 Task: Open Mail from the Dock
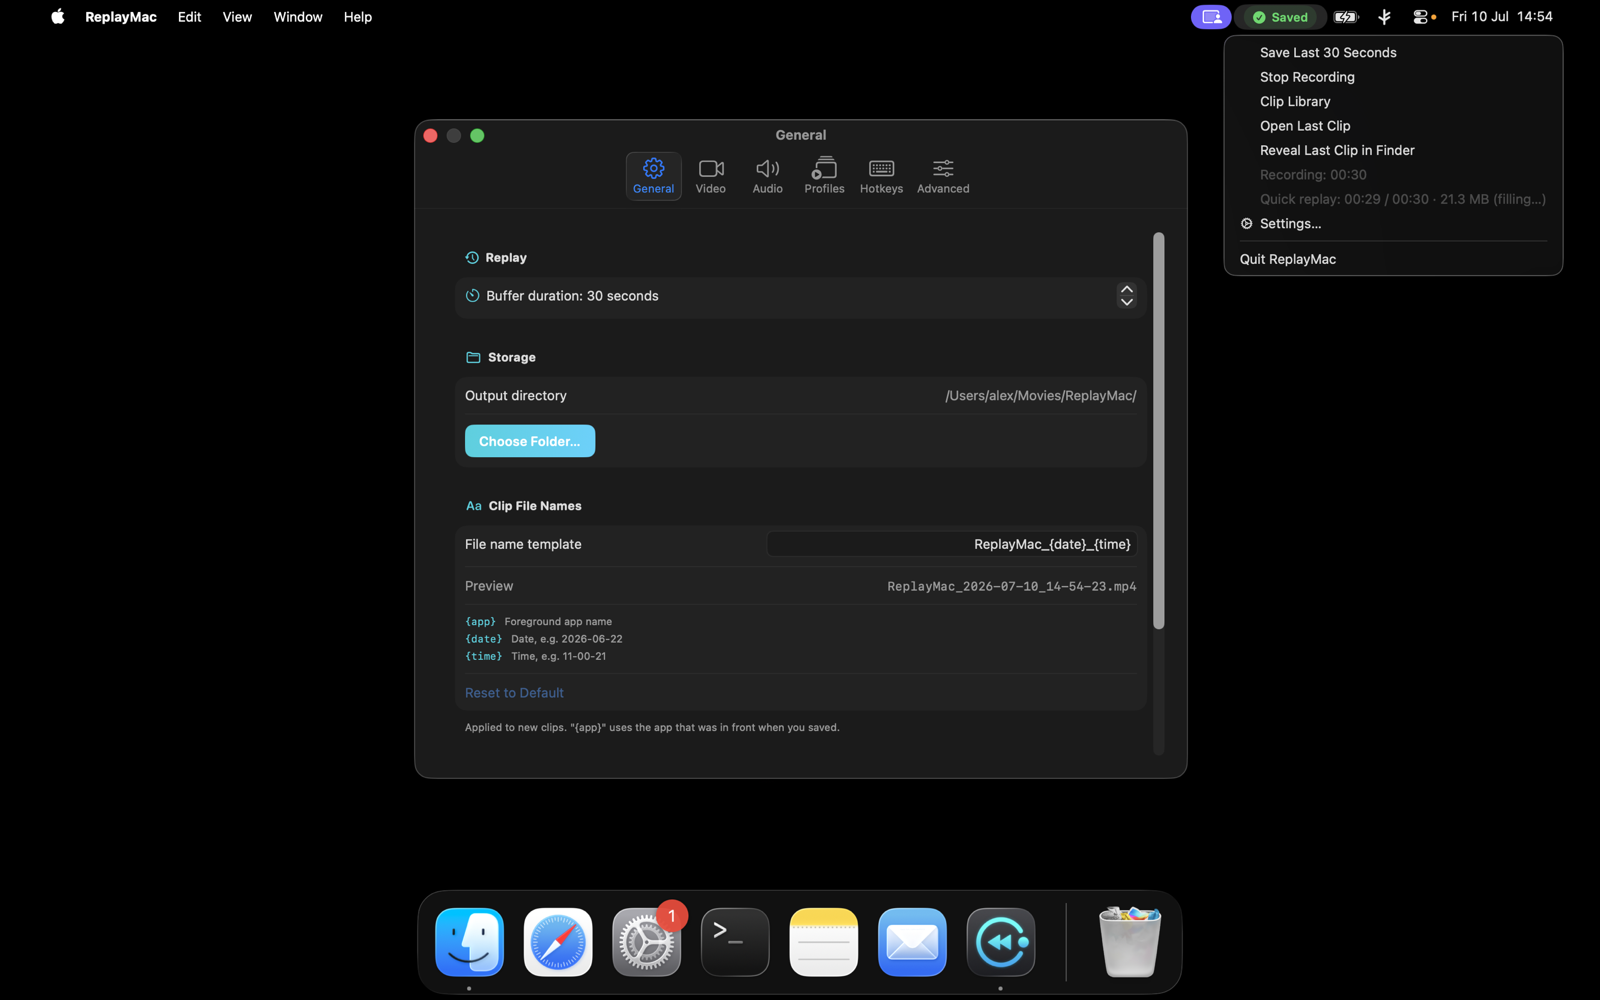pos(912,942)
